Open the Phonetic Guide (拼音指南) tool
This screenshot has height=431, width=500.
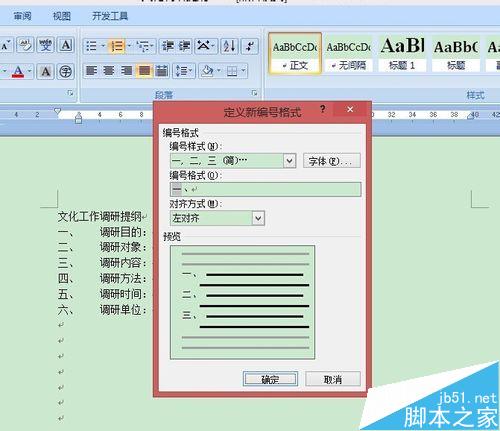click(45, 45)
